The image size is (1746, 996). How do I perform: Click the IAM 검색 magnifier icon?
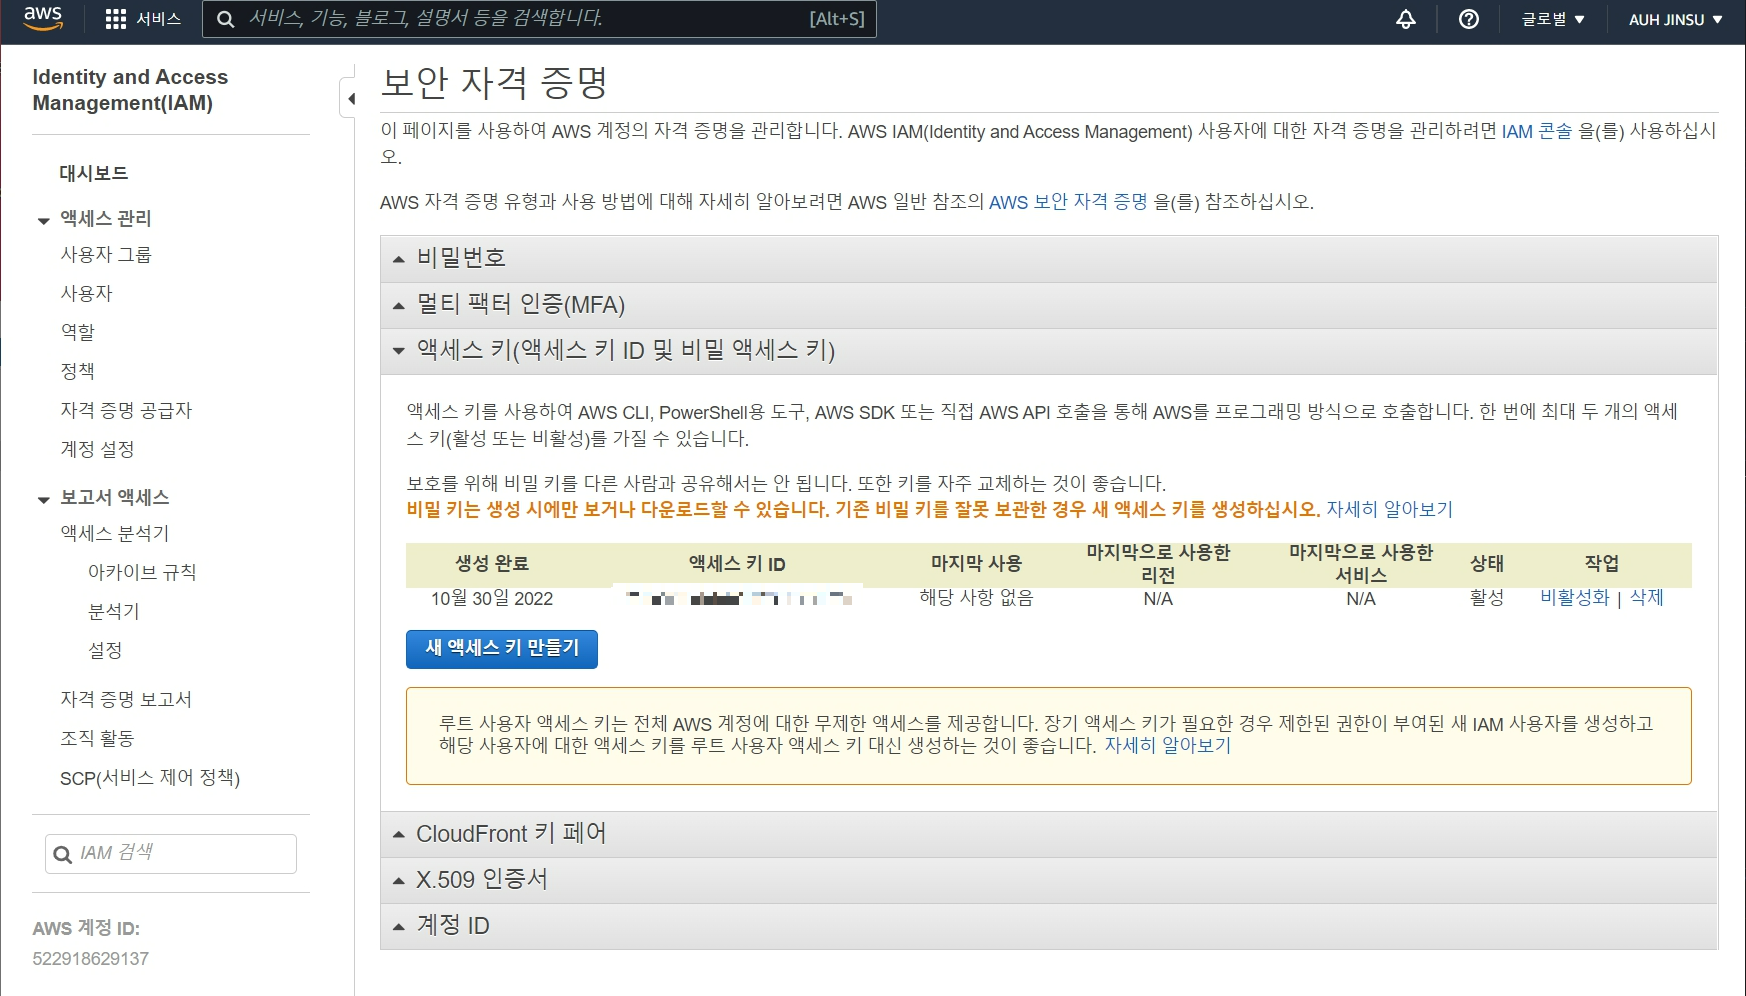point(62,854)
